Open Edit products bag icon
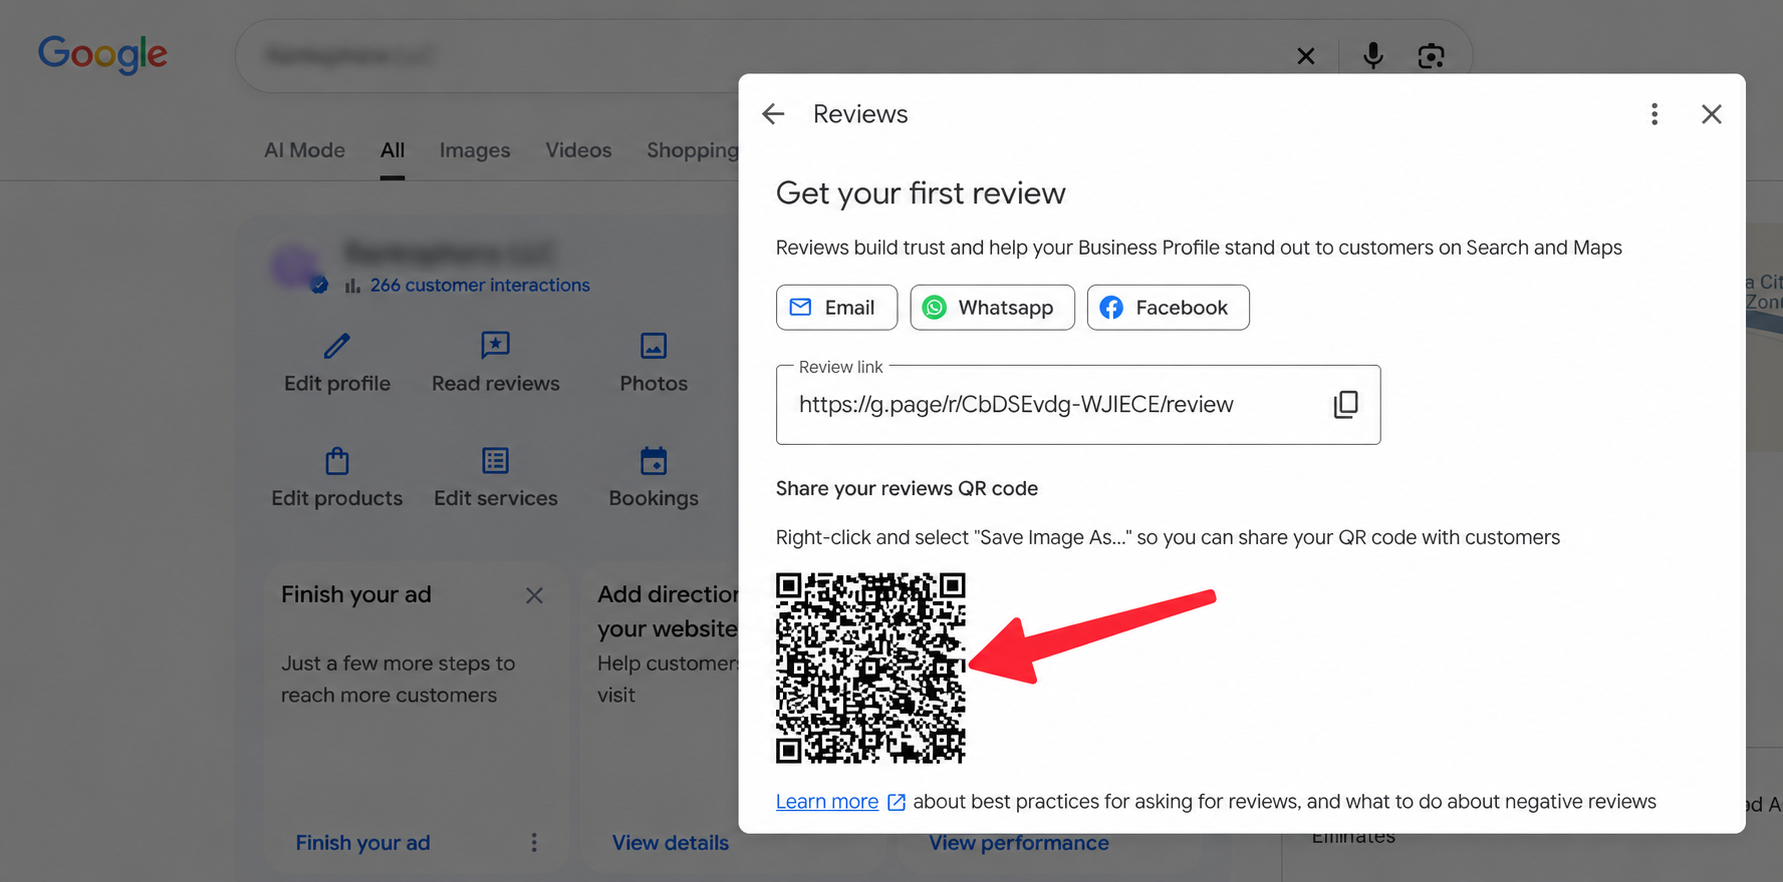This screenshot has height=882, width=1783. [337, 461]
